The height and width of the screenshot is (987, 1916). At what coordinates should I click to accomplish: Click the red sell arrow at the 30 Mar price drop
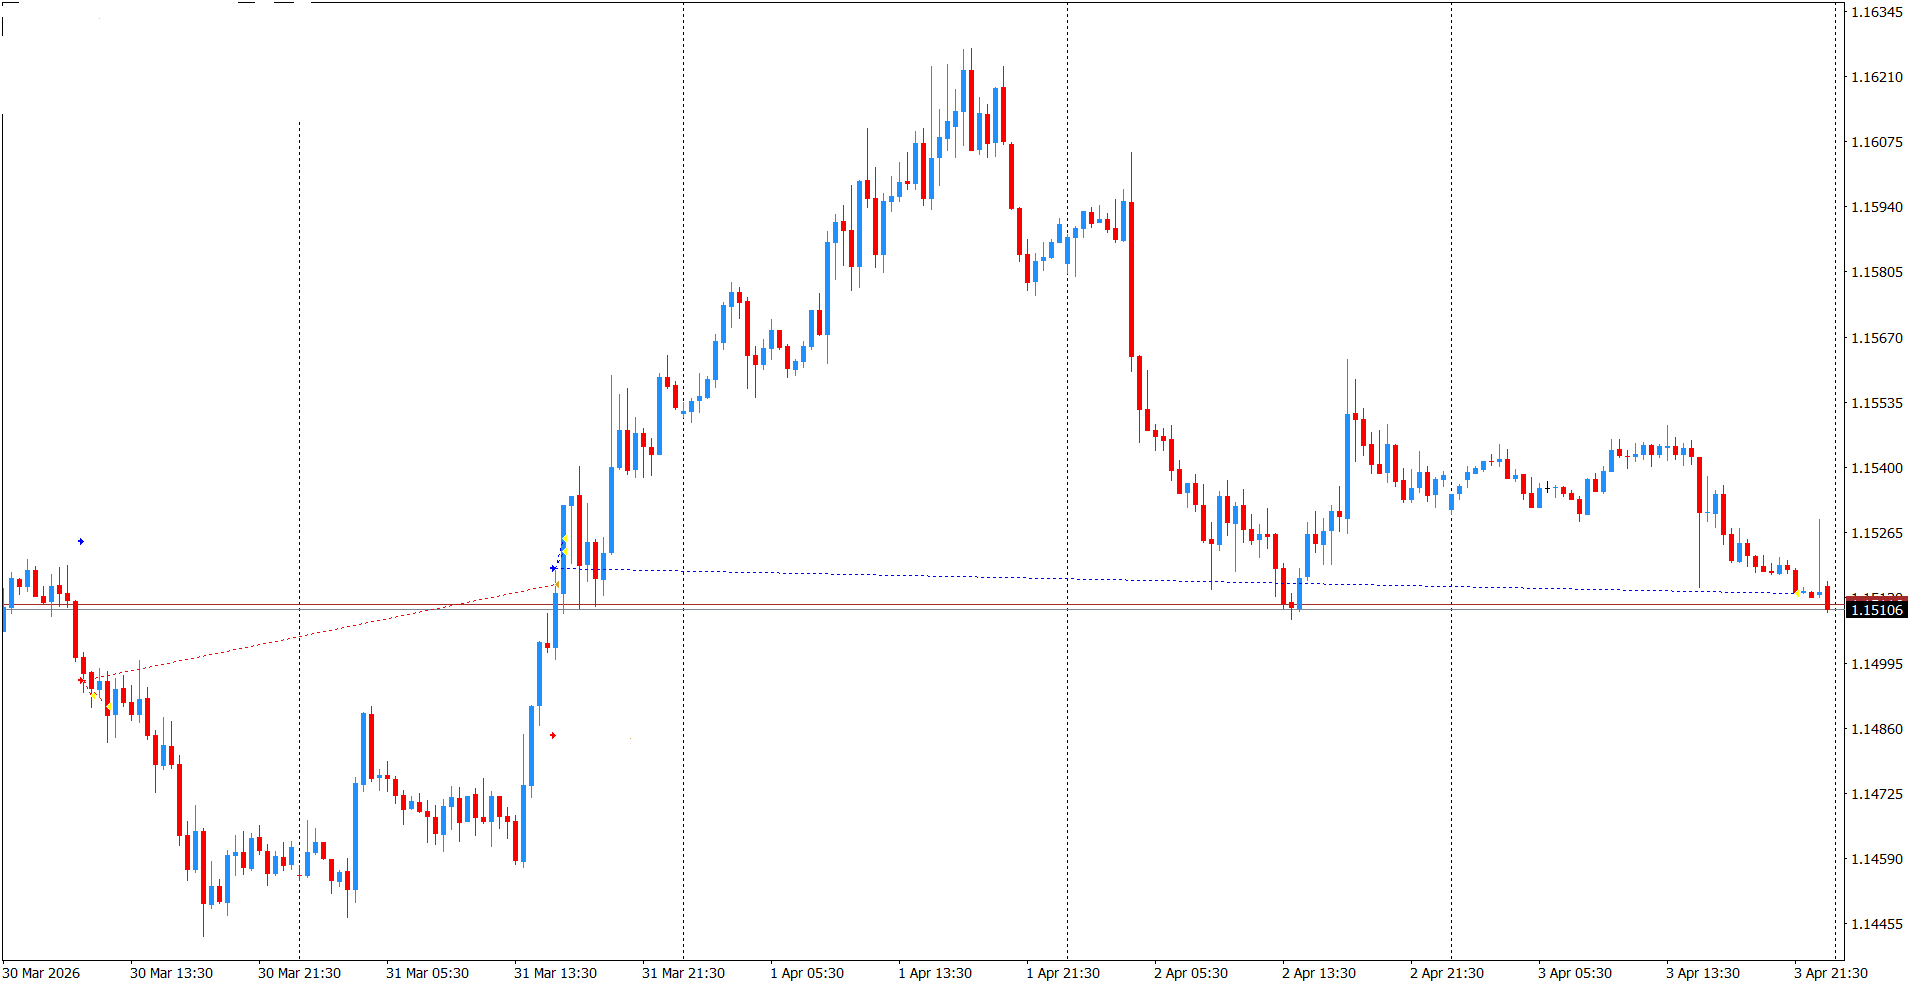tap(82, 681)
